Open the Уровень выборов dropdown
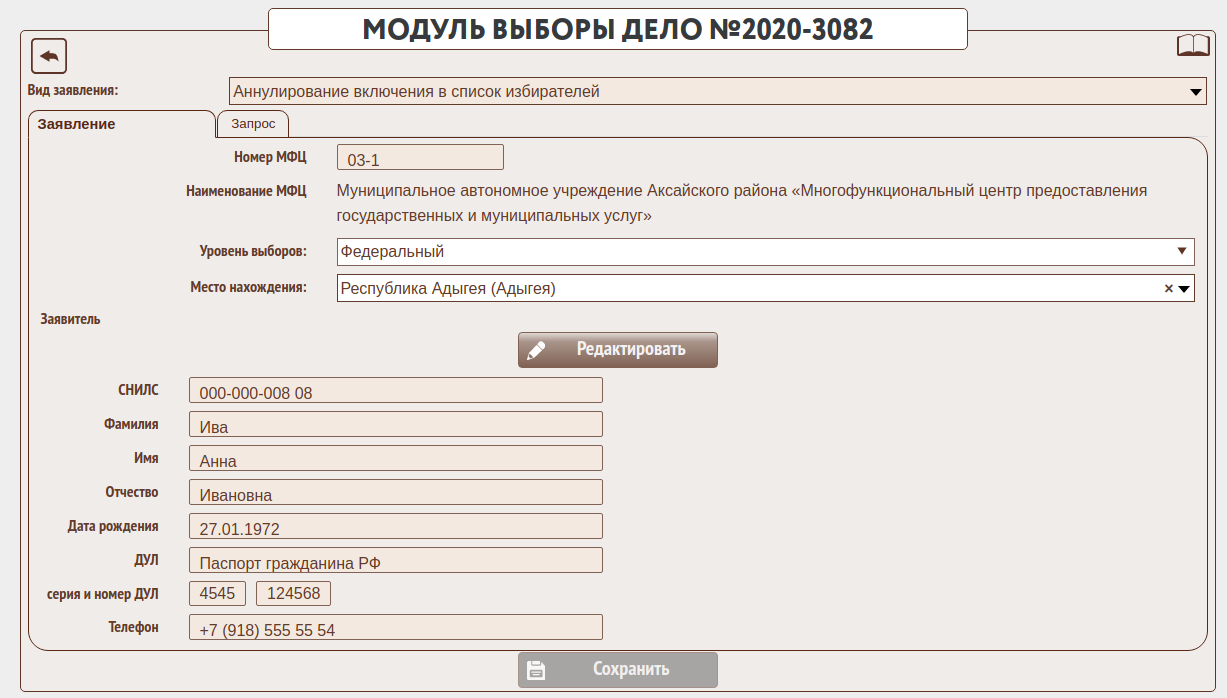This screenshot has height=698, width=1227. click(x=1183, y=251)
